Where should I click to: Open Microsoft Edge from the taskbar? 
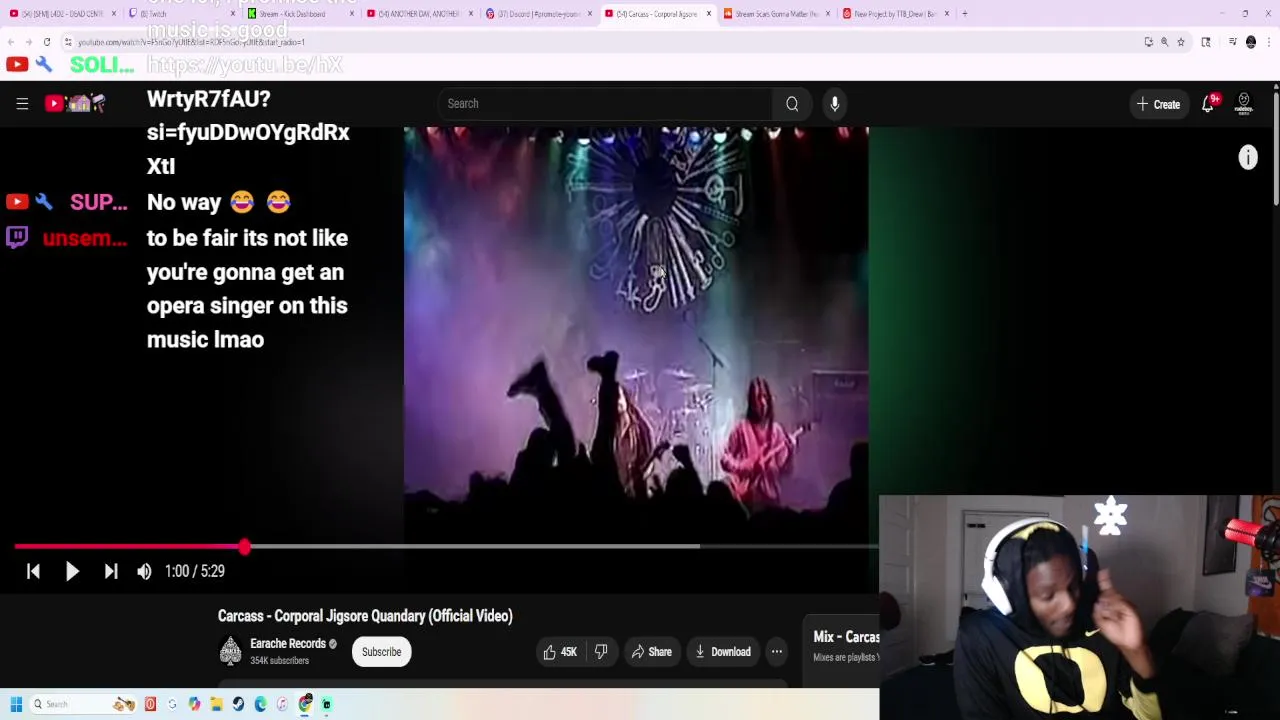(x=260, y=704)
